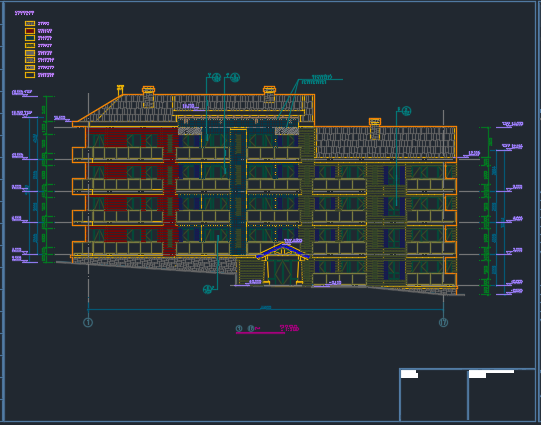Click the teal blue legend swatch
This screenshot has width=541, height=425.
(x=30, y=38)
